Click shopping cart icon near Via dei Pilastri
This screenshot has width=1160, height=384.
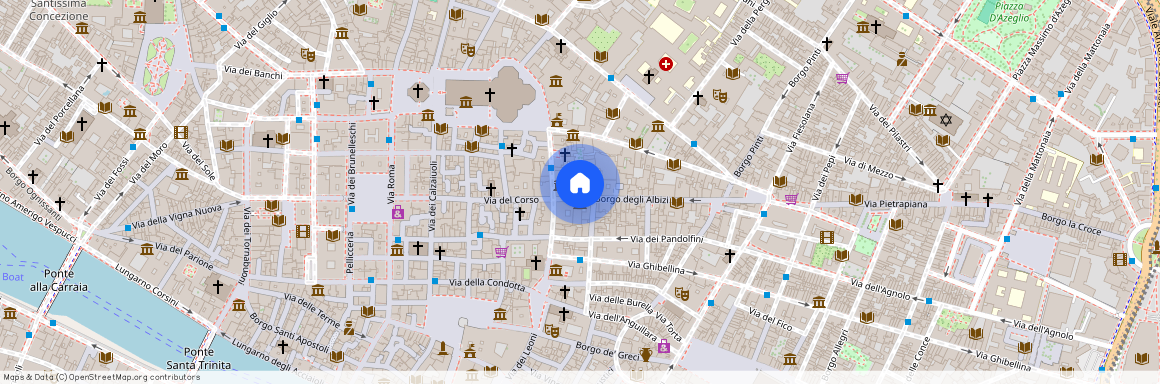pyautogui.click(x=842, y=78)
